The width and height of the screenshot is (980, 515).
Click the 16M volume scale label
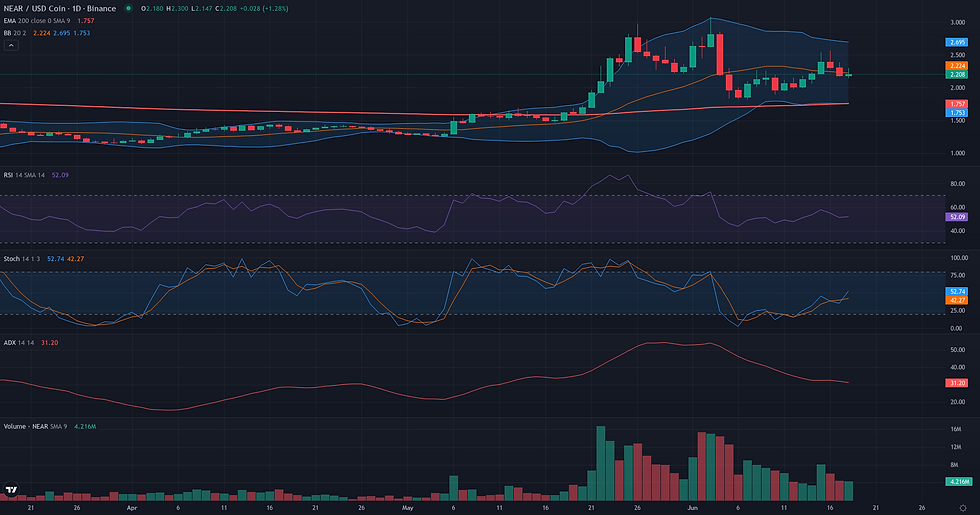tap(956, 429)
